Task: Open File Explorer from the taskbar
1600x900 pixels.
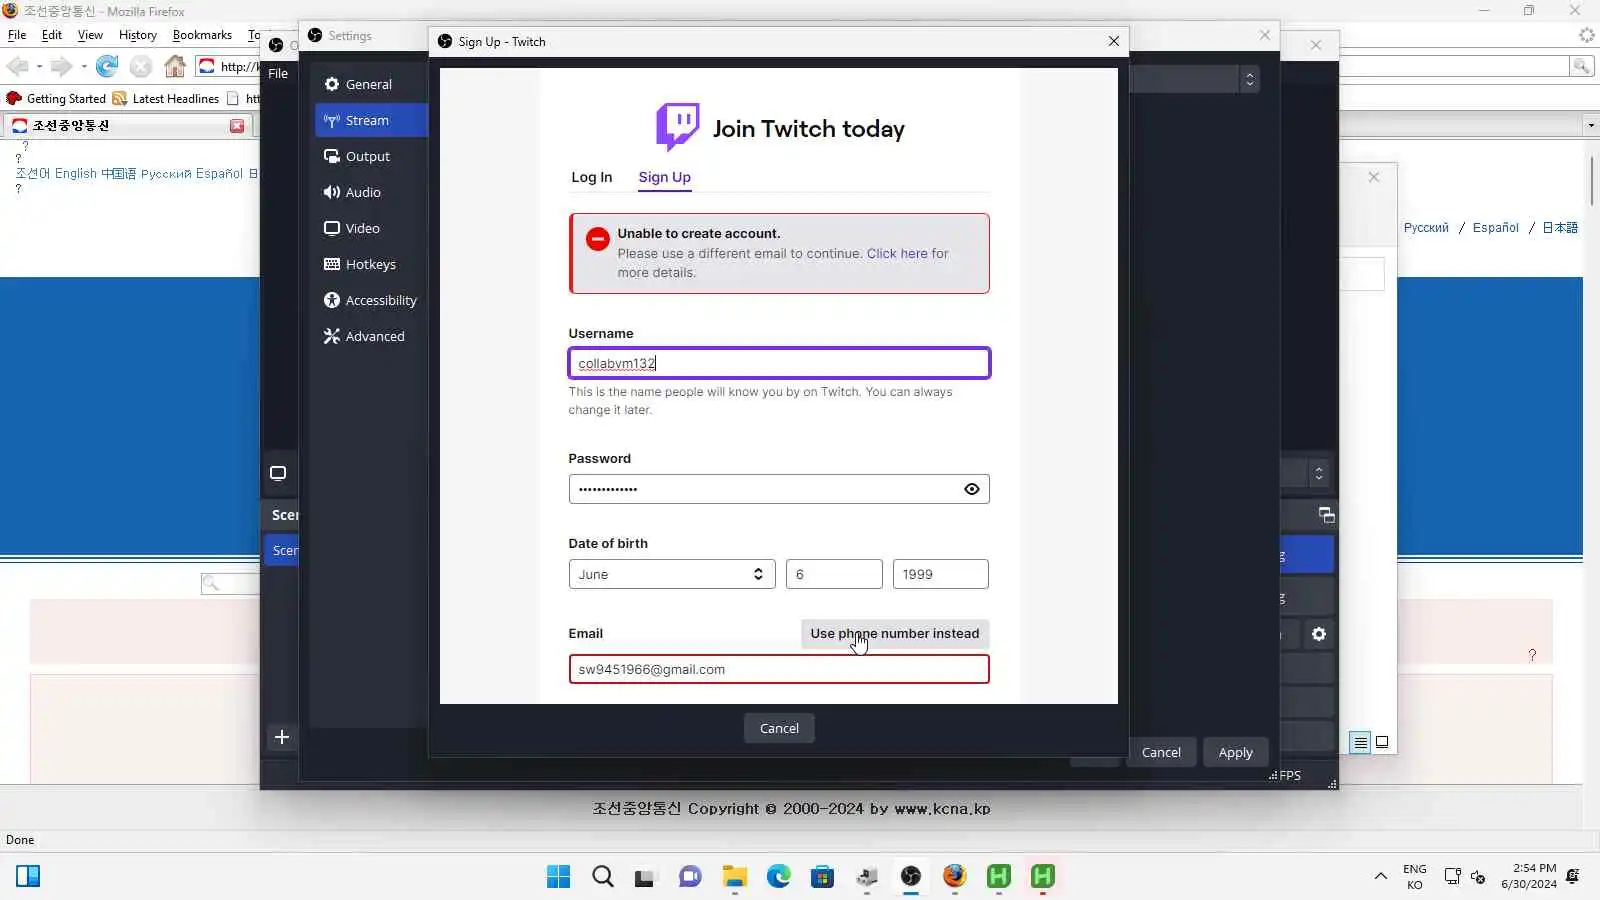Action: point(734,876)
